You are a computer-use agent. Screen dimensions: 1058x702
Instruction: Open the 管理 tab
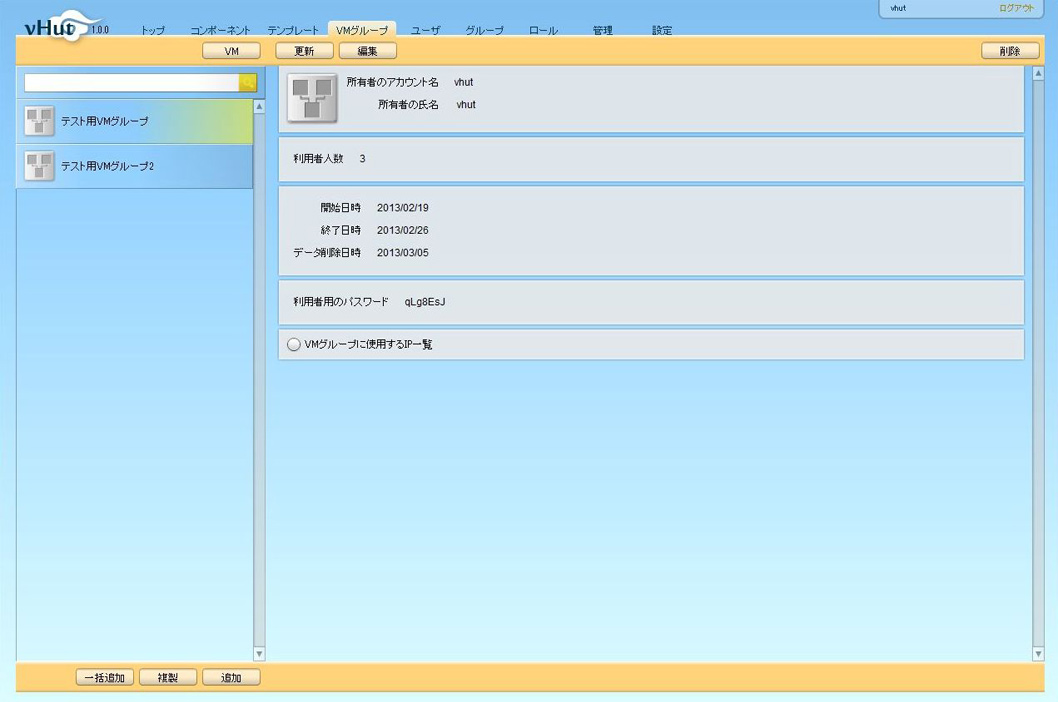603,30
